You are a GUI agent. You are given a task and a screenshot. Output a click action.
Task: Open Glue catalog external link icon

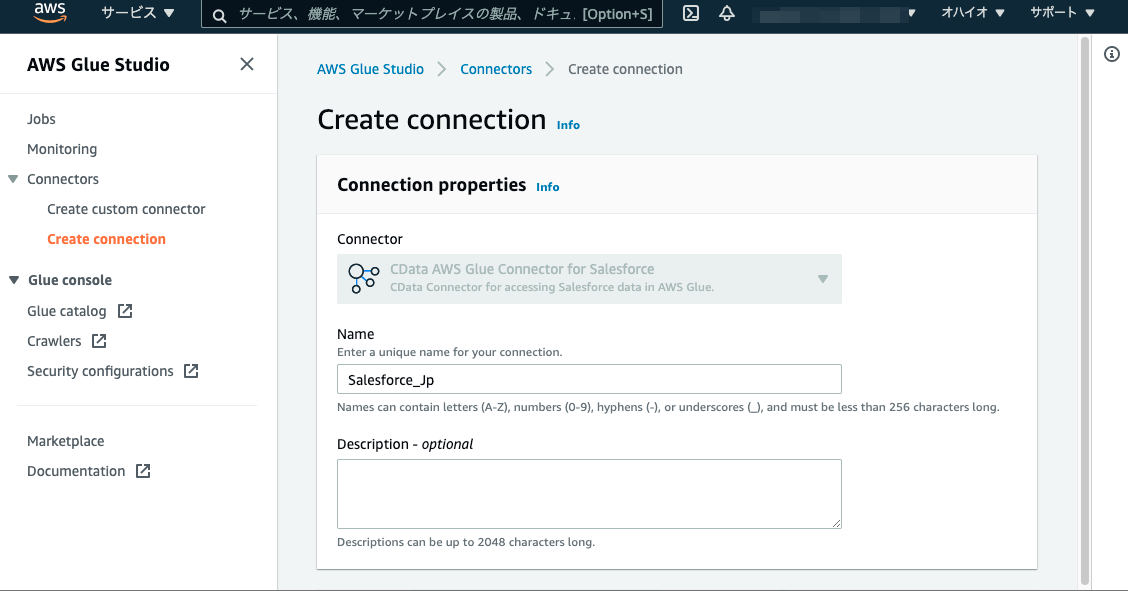click(x=125, y=311)
